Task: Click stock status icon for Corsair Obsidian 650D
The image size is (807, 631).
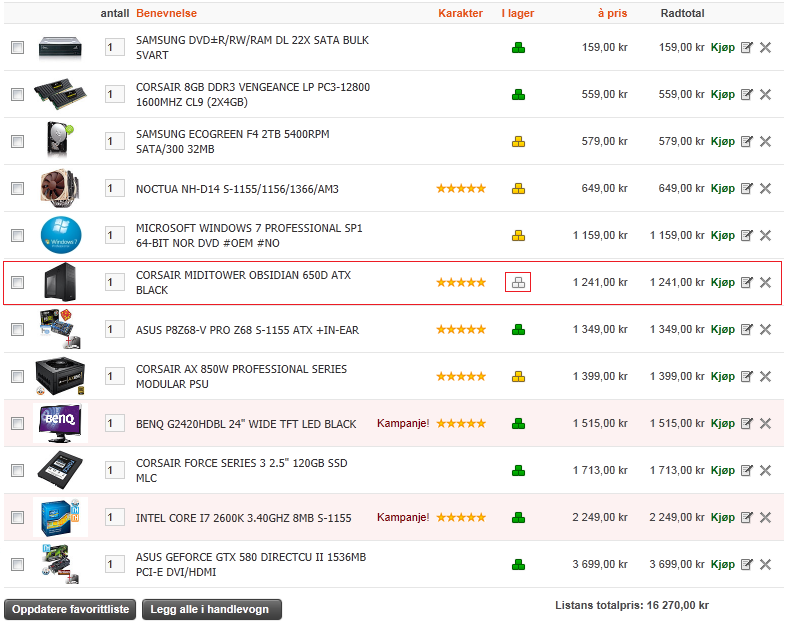Action: (518, 283)
